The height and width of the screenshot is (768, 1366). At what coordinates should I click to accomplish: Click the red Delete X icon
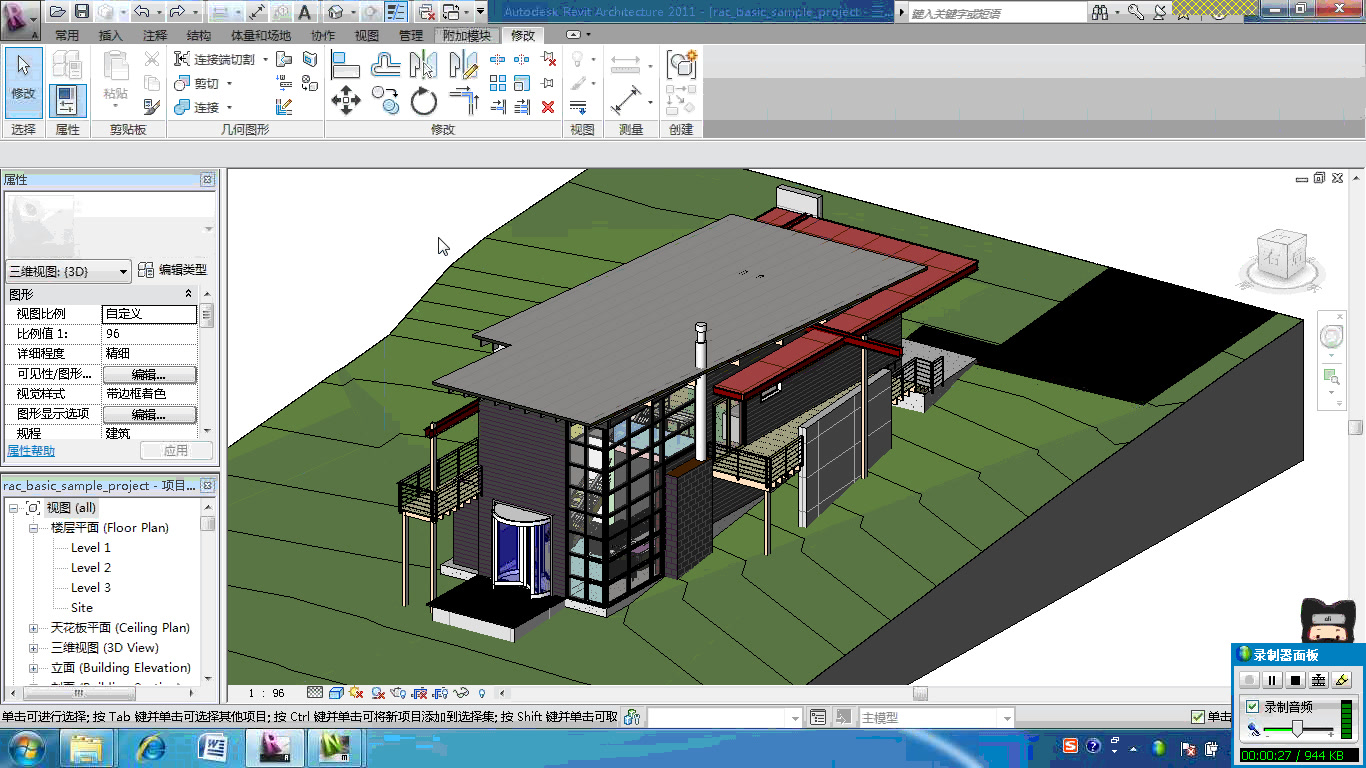coord(548,107)
